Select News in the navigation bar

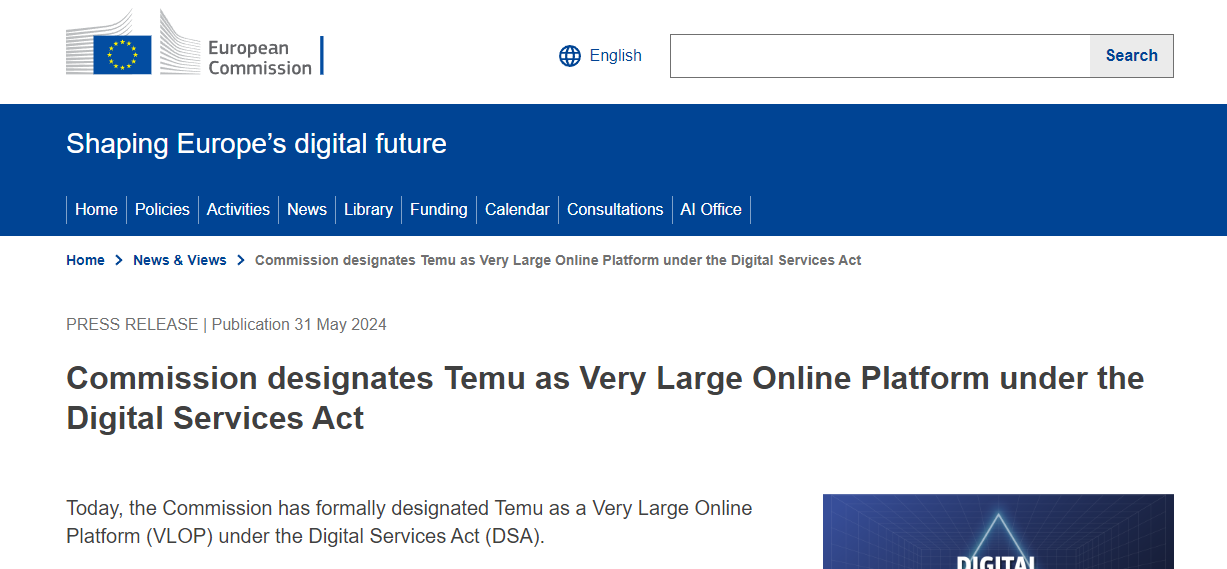tap(307, 210)
